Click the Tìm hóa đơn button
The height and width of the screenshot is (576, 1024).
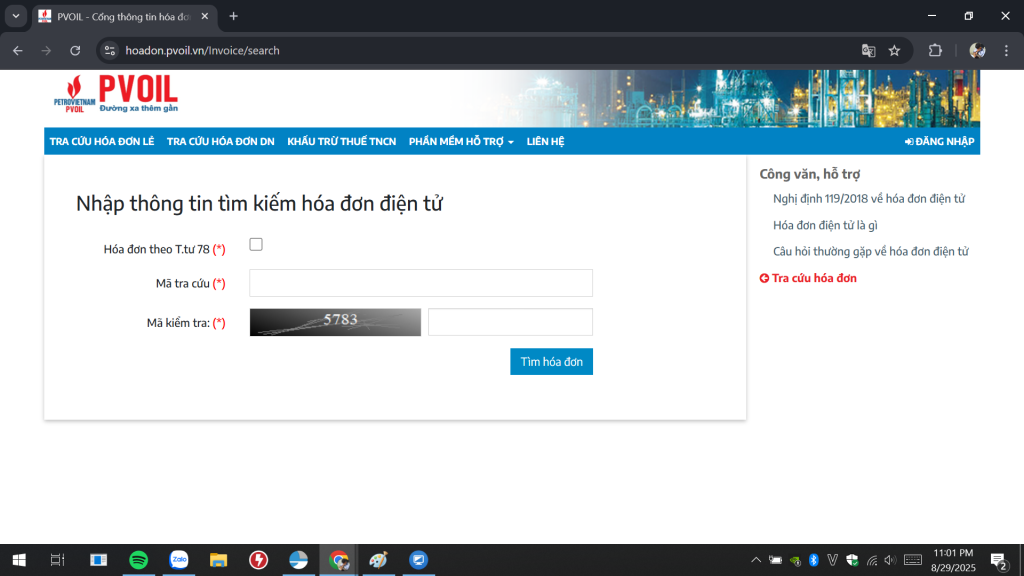(x=551, y=362)
